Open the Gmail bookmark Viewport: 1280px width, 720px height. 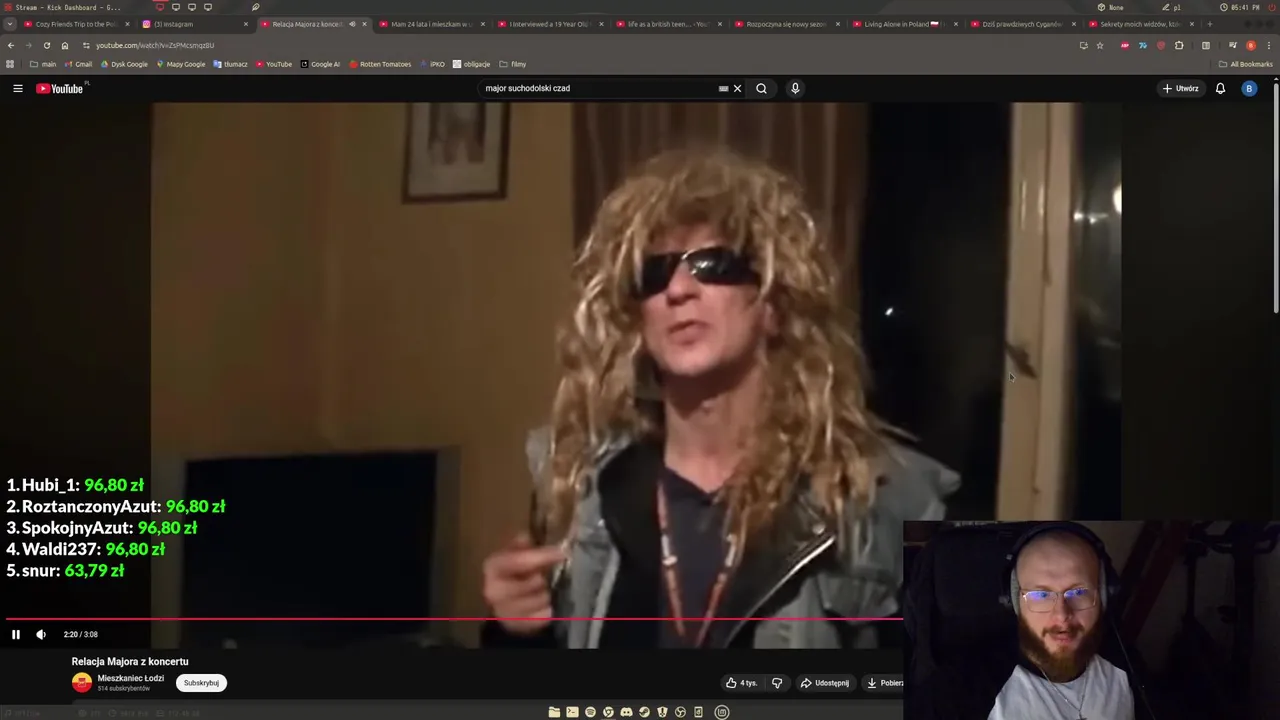point(78,64)
